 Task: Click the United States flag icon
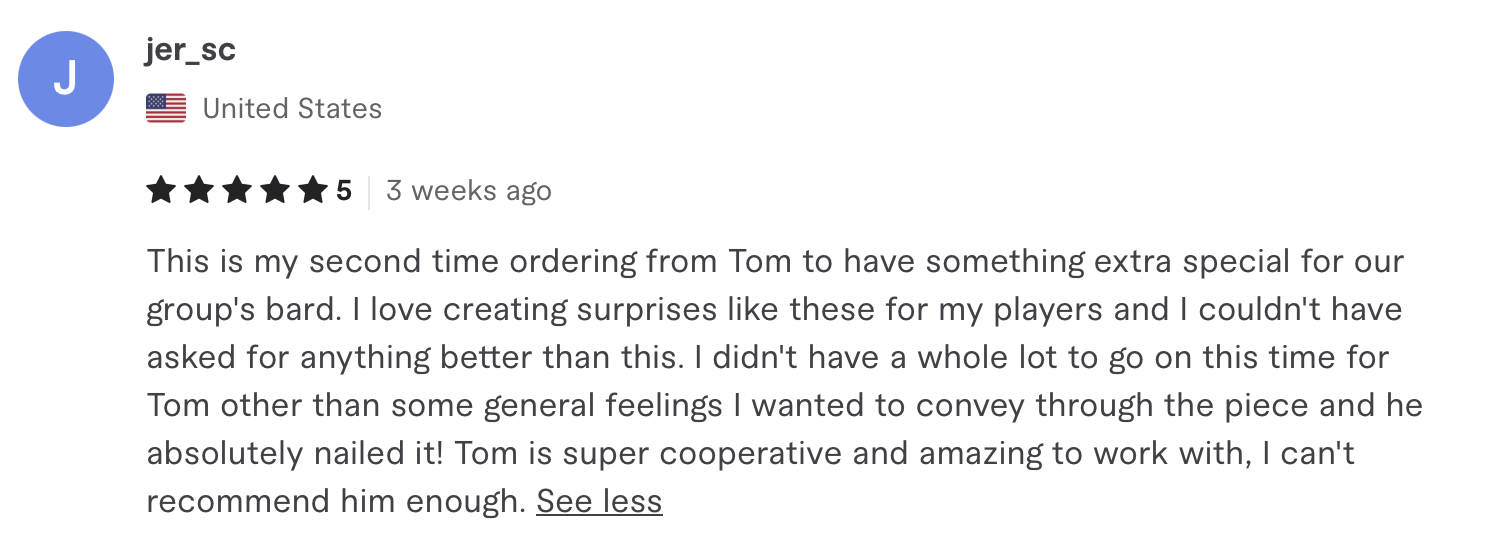(166, 108)
